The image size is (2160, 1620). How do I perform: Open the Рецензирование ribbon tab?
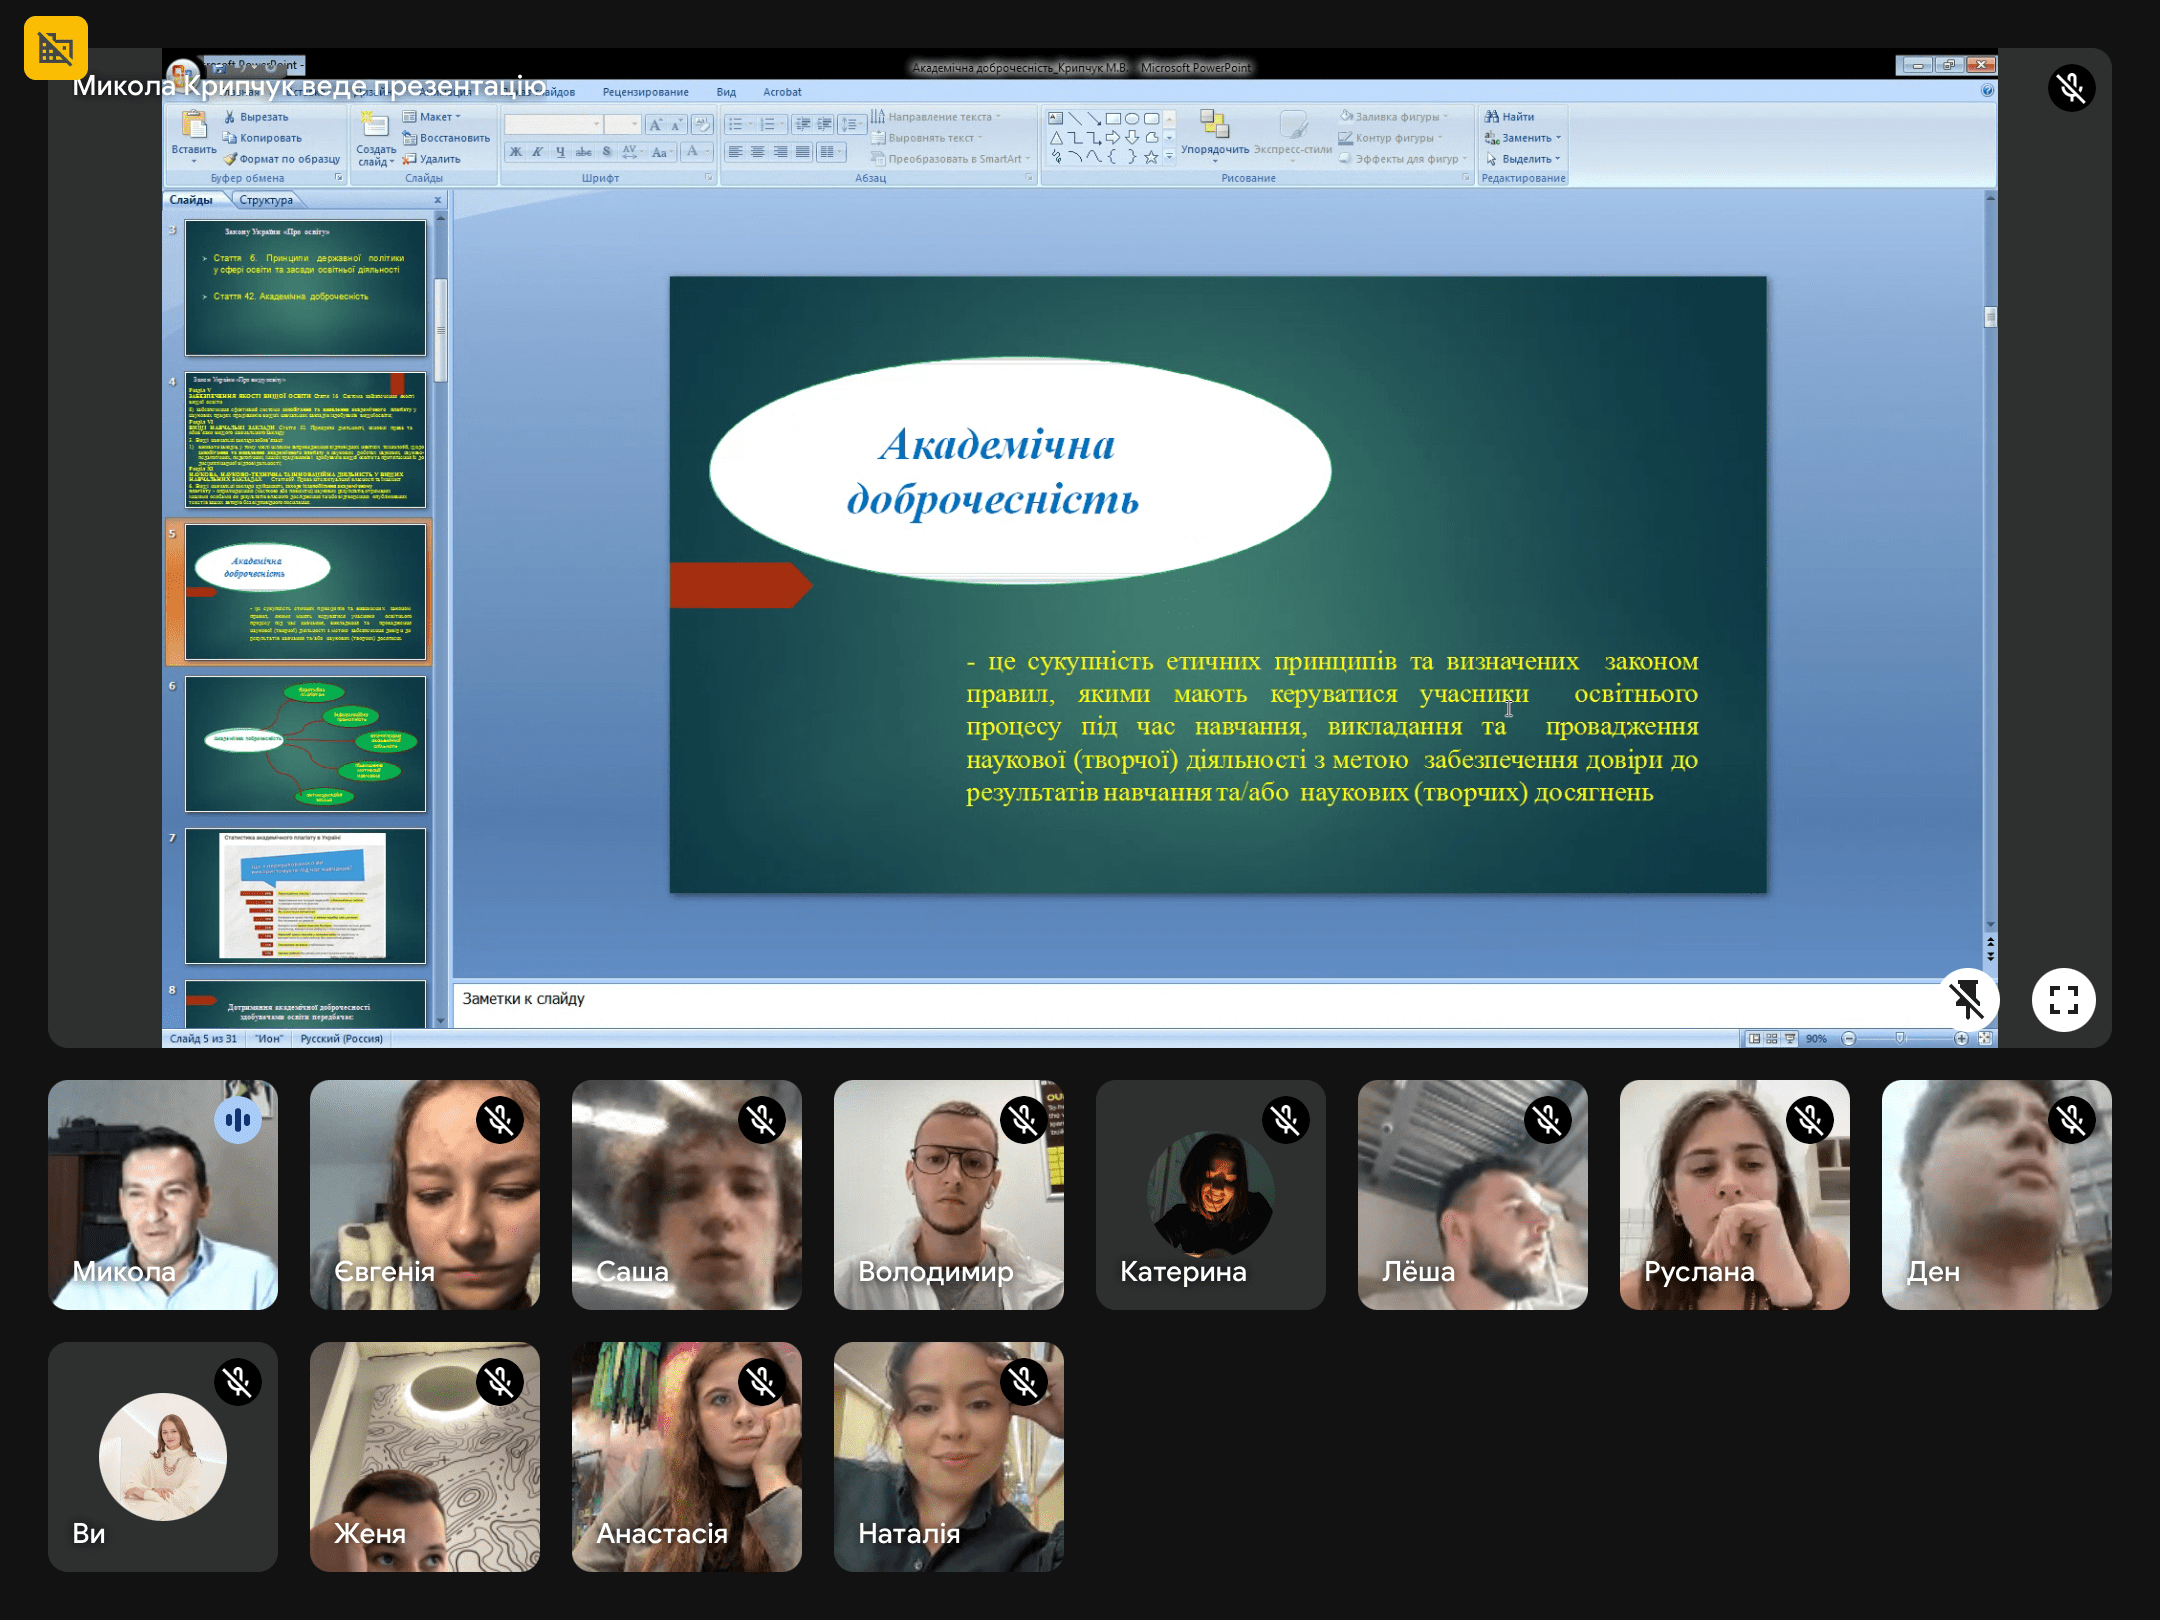point(645,92)
